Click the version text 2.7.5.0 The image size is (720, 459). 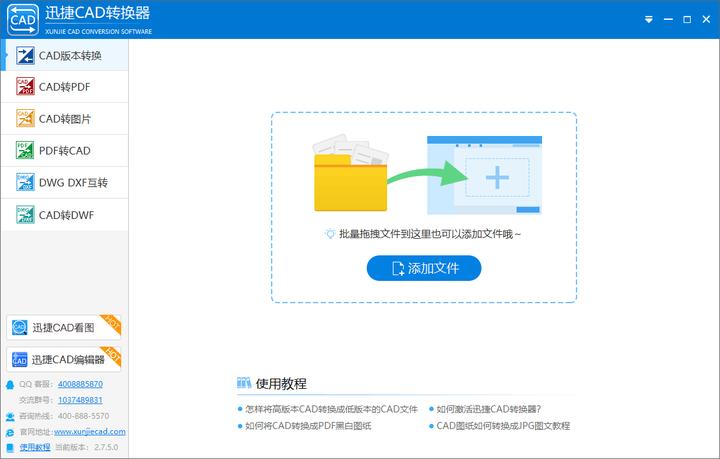tap(106, 447)
